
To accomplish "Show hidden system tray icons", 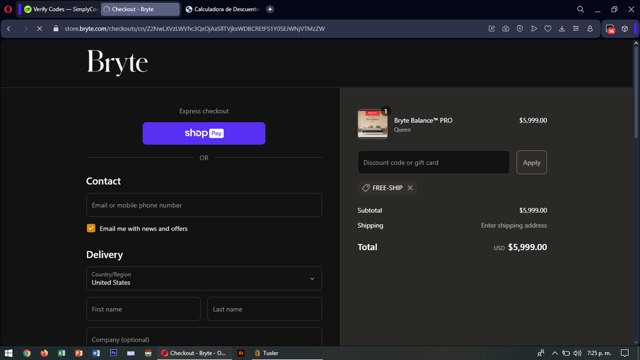I will pyautogui.click(x=554, y=353).
